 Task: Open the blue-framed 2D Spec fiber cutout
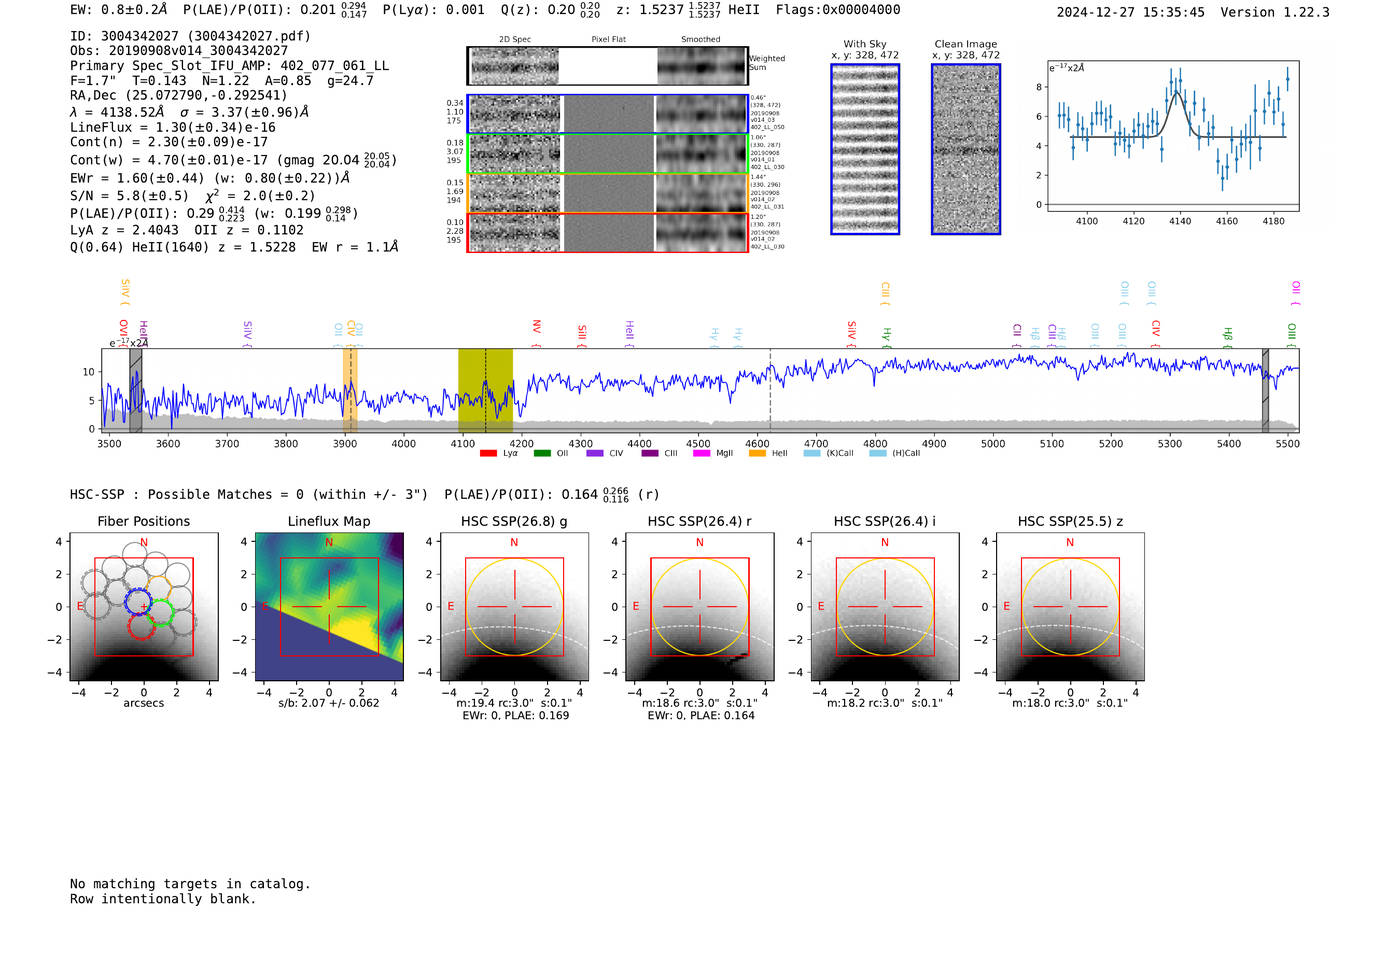[x=515, y=114]
